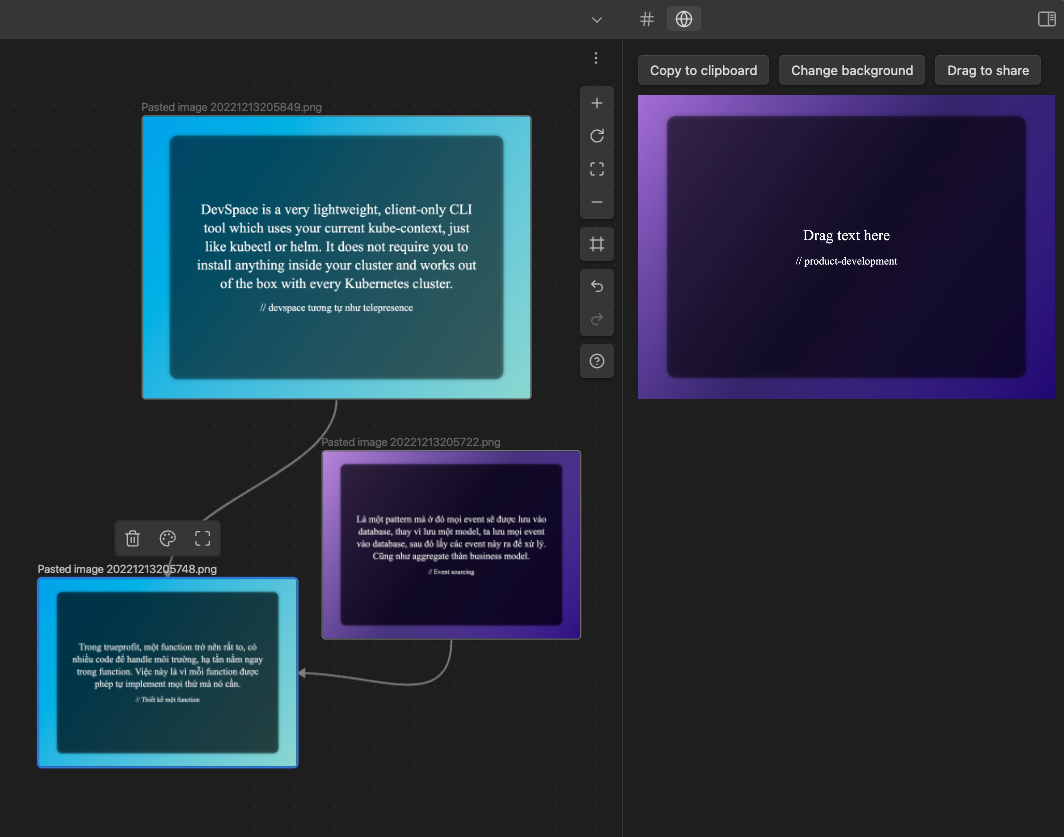This screenshot has width=1064, height=837.
Task: Click label Pasted image 20221213205748.png
Action: point(127,569)
